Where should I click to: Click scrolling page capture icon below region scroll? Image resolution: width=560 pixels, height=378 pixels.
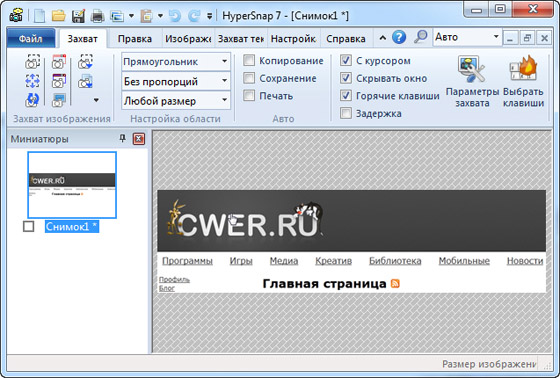(x=86, y=81)
